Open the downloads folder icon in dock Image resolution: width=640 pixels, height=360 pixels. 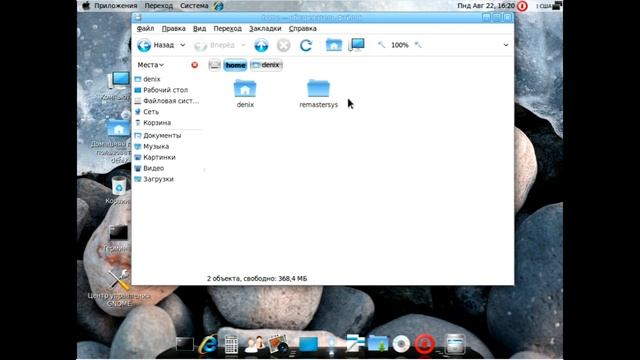(378, 344)
